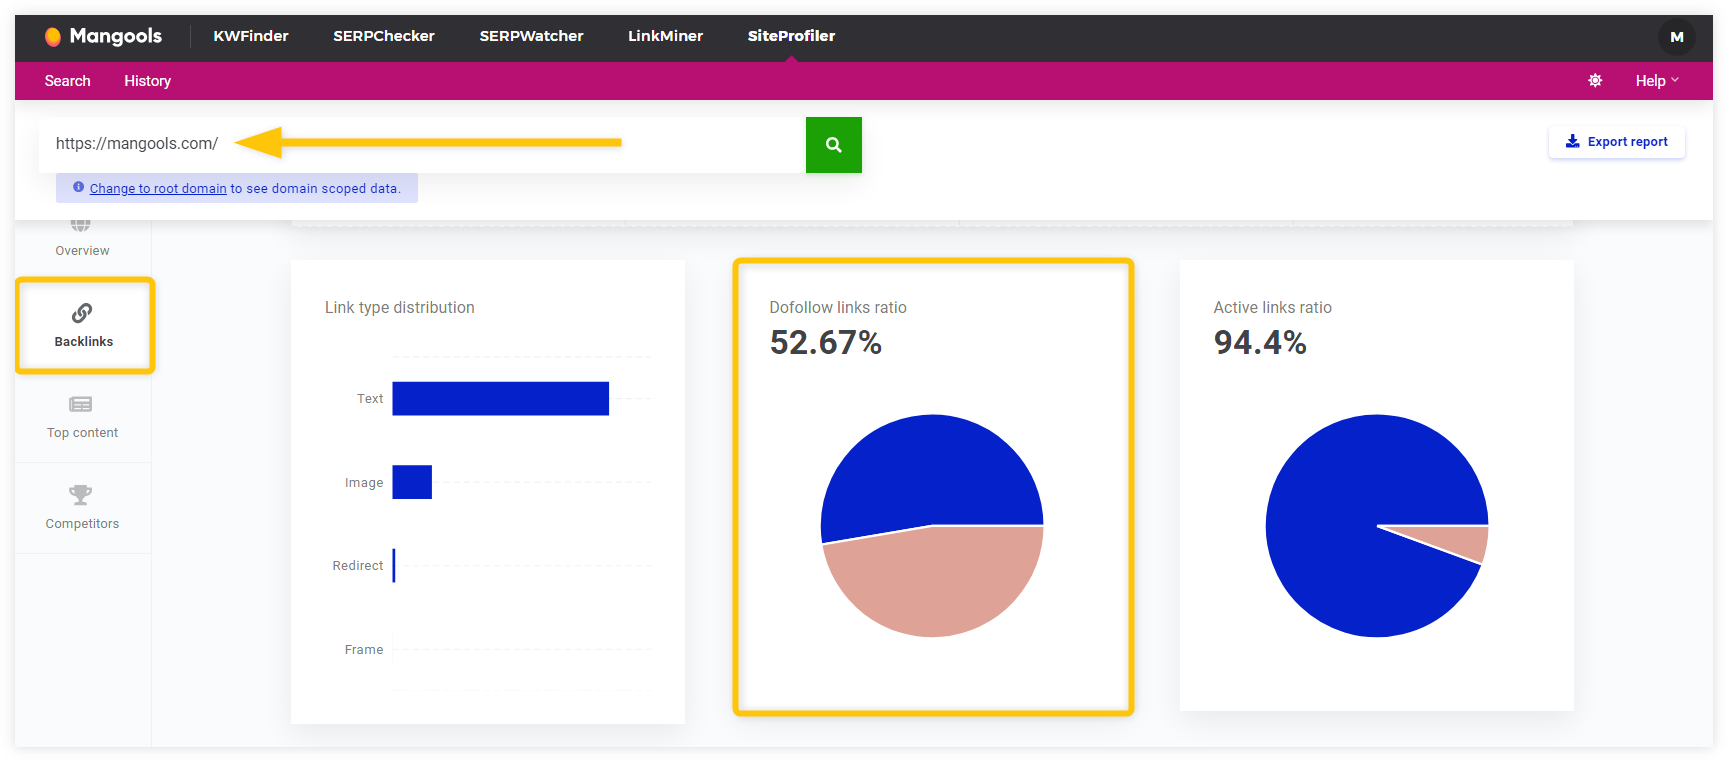Click the Change to root domain link
1728x762 pixels.
(x=158, y=188)
